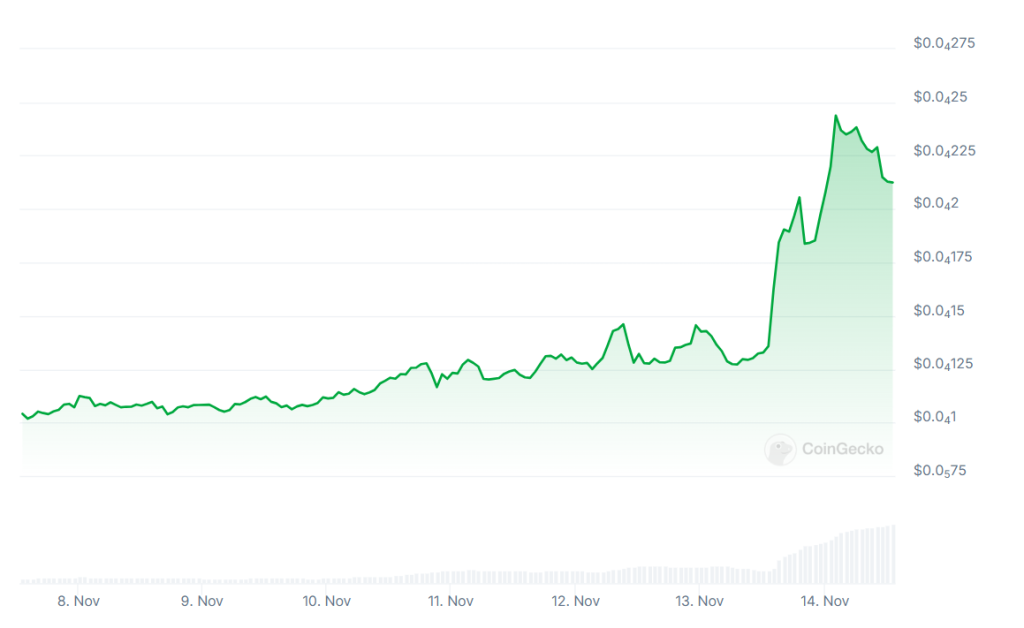
Task: Select the 9. Nov date label
Action: [x=202, y=601]
